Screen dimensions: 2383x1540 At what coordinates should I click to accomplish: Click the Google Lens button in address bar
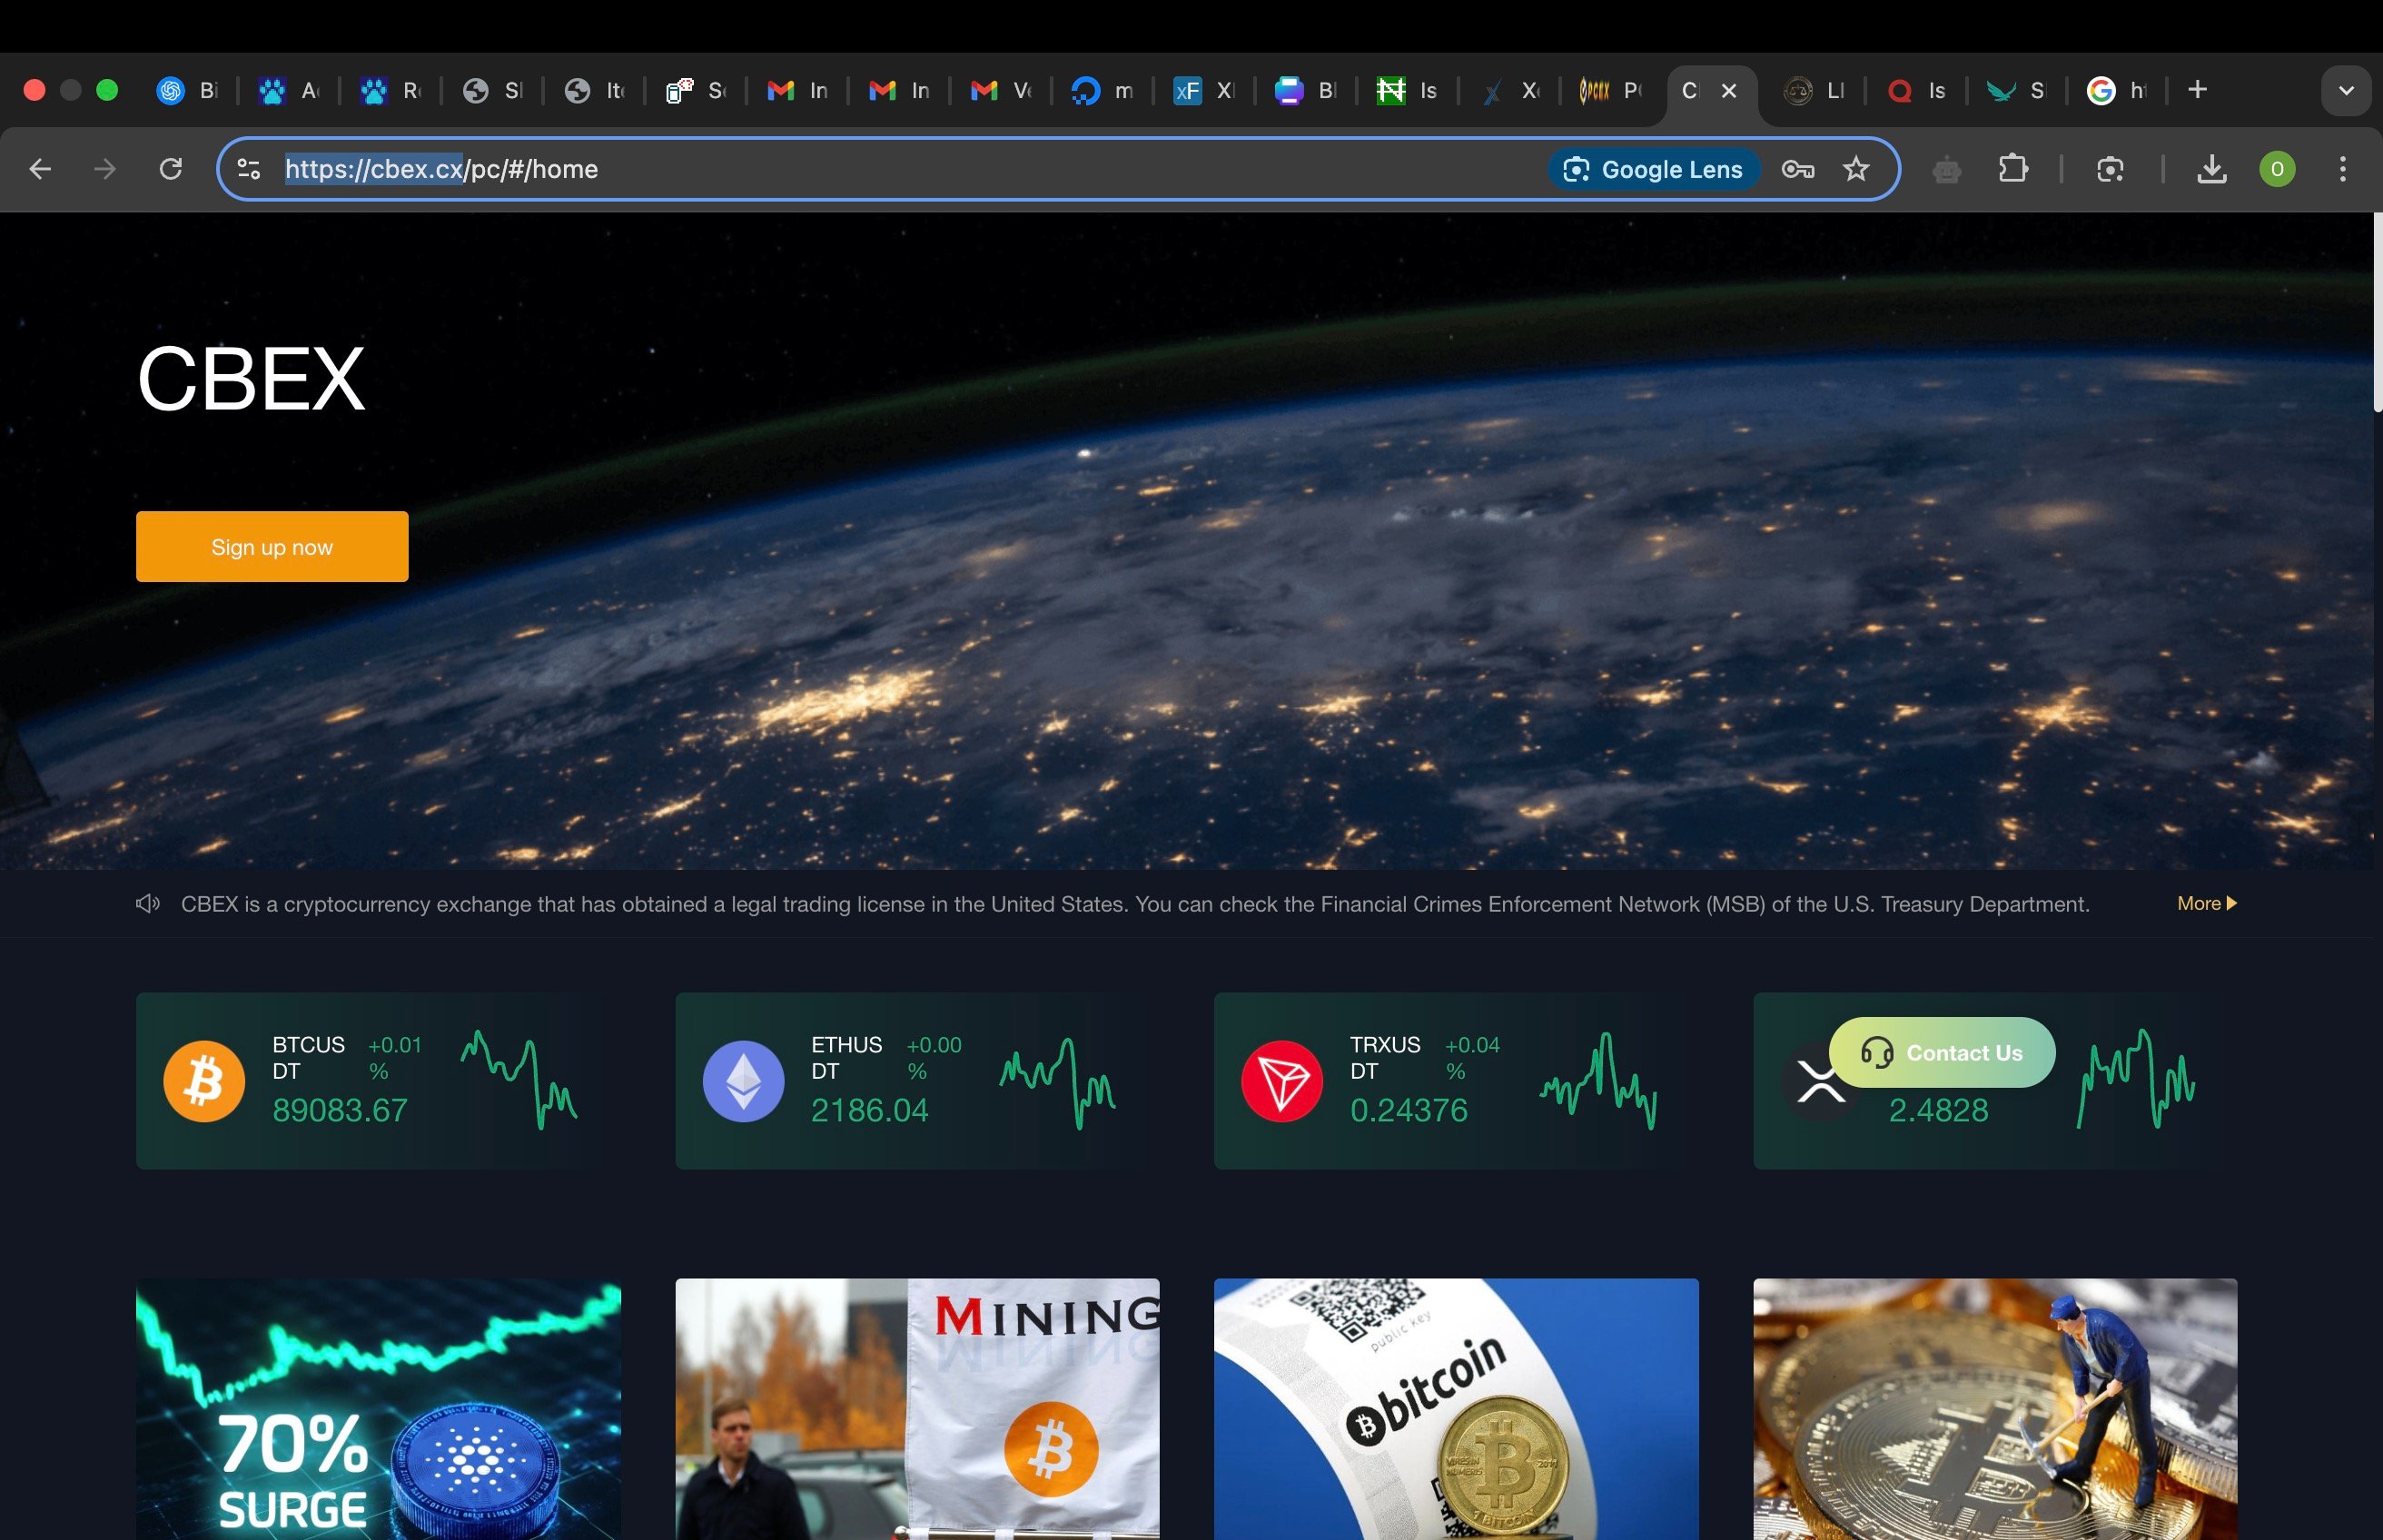pos(1654,169)
